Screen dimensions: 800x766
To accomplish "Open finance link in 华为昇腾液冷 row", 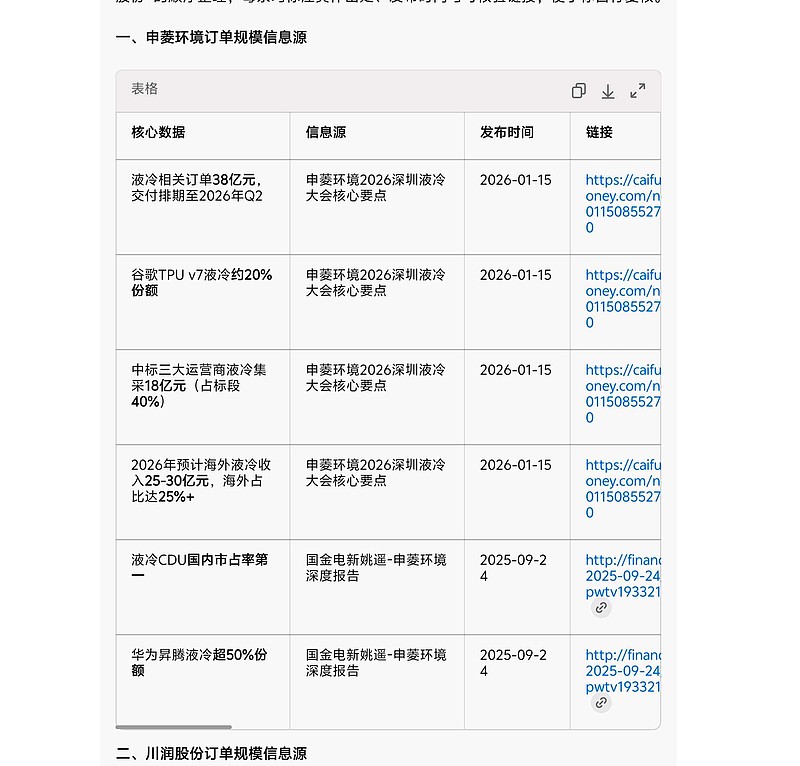I will point(623,671).
